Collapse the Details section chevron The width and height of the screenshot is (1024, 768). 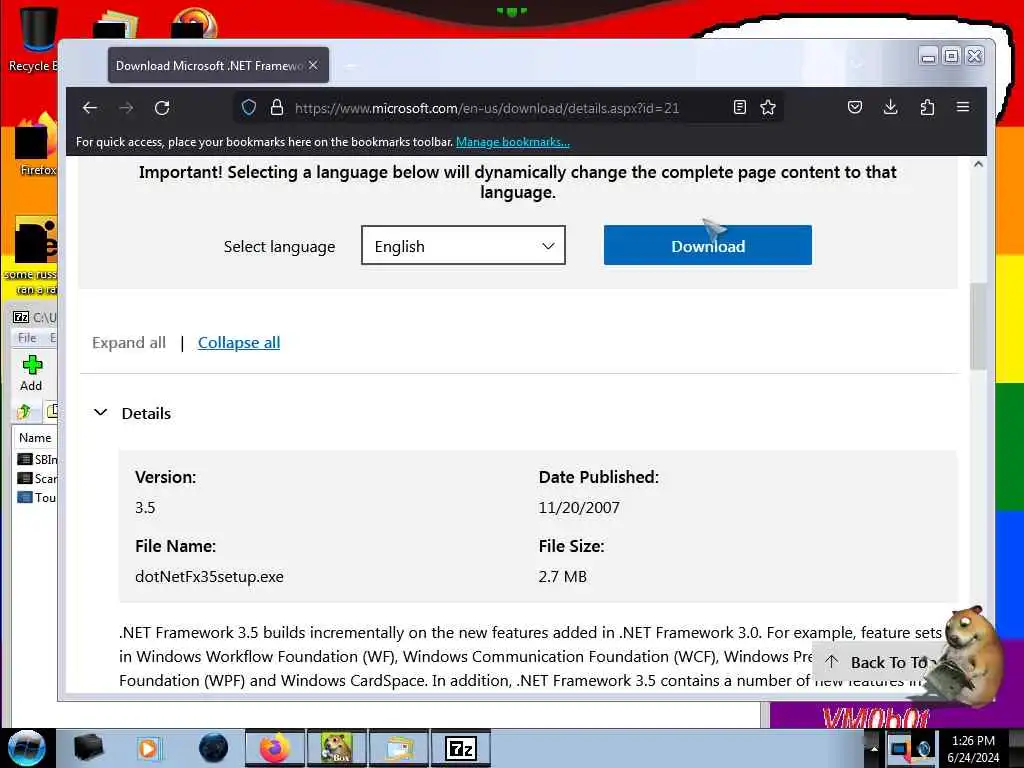point(101,413)
